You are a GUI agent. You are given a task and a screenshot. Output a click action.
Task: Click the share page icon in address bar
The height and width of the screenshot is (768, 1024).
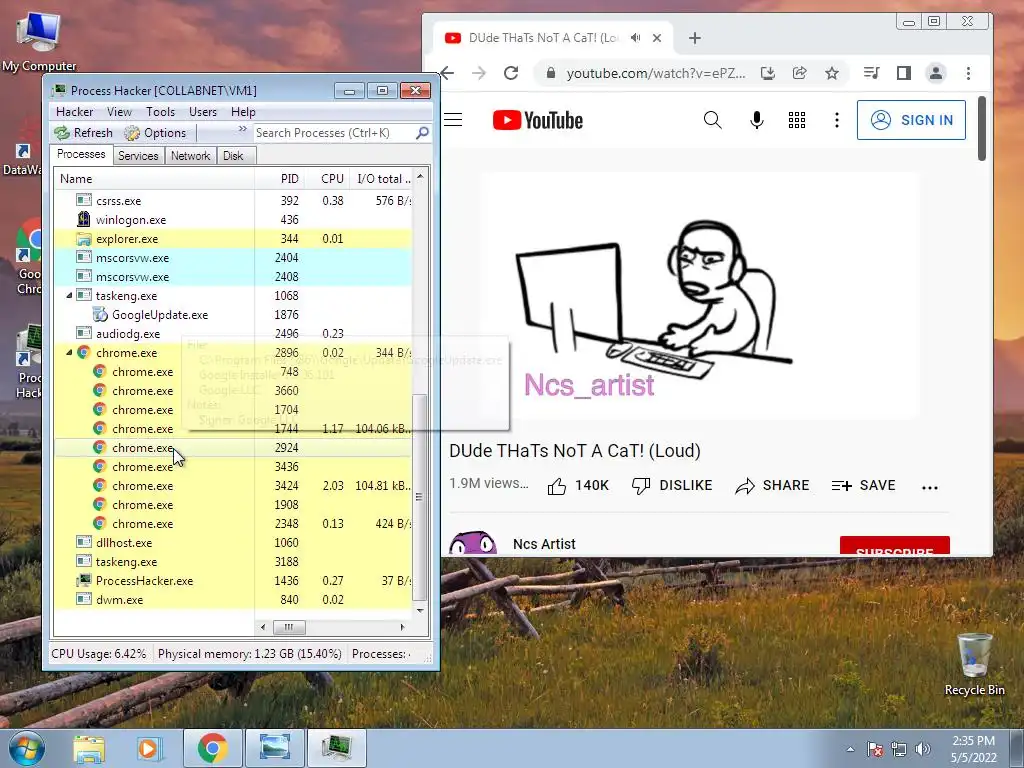click(x=799, y=73)
